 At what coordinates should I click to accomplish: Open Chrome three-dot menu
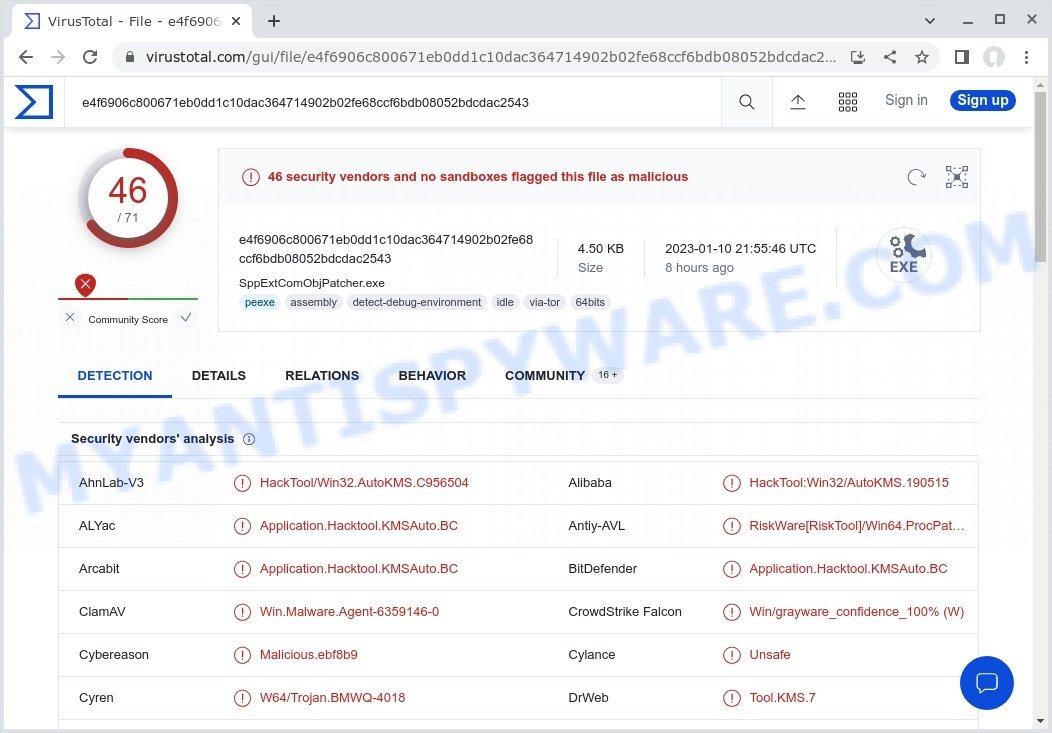[1026, 57]
